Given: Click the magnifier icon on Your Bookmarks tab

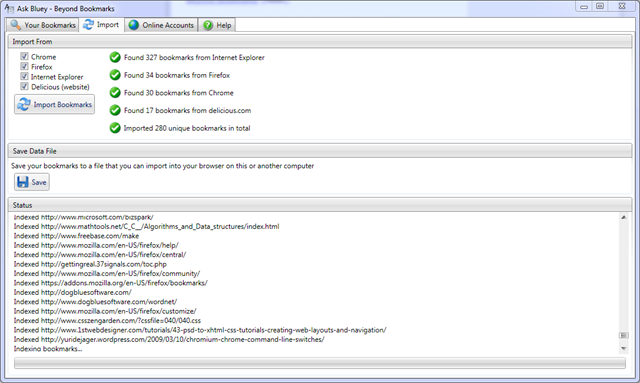Looking at the screenshot, I should pyautogui.click(x=16, y=25).
